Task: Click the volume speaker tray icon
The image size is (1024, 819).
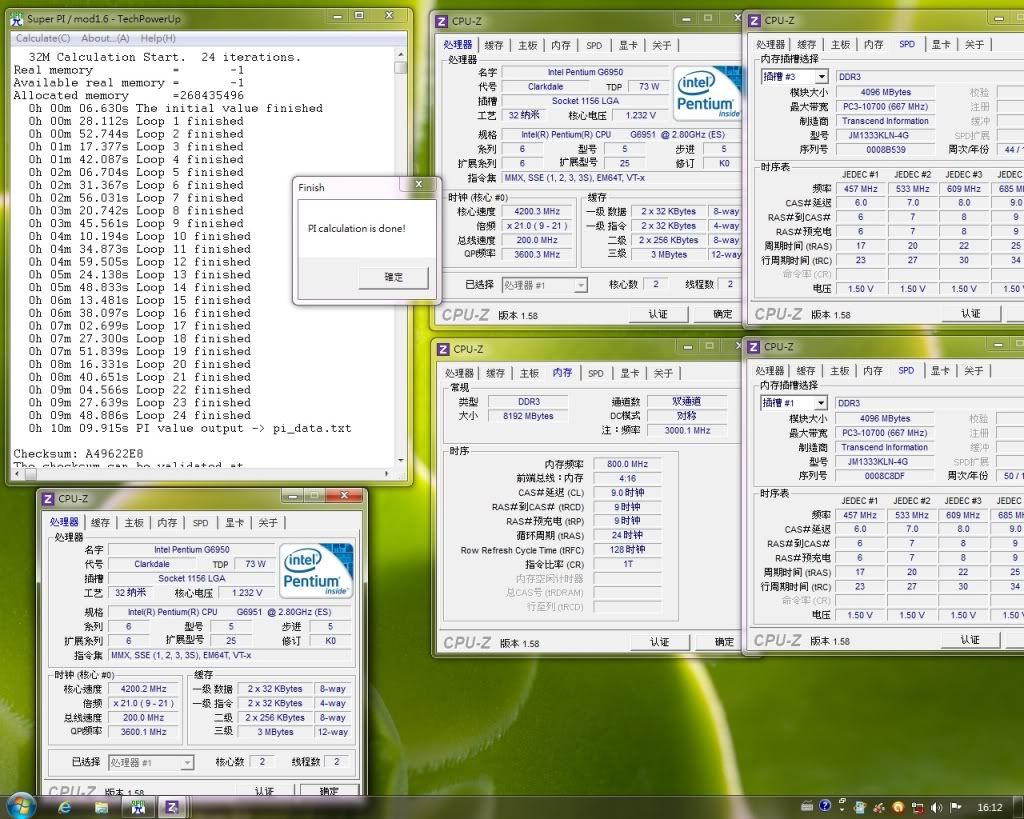Action: [936, 807]
